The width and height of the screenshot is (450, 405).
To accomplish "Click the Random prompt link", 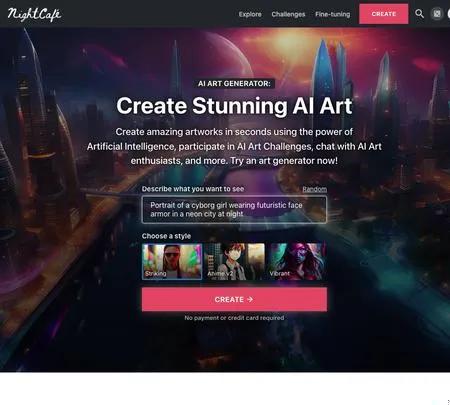I will coord(314,189).
